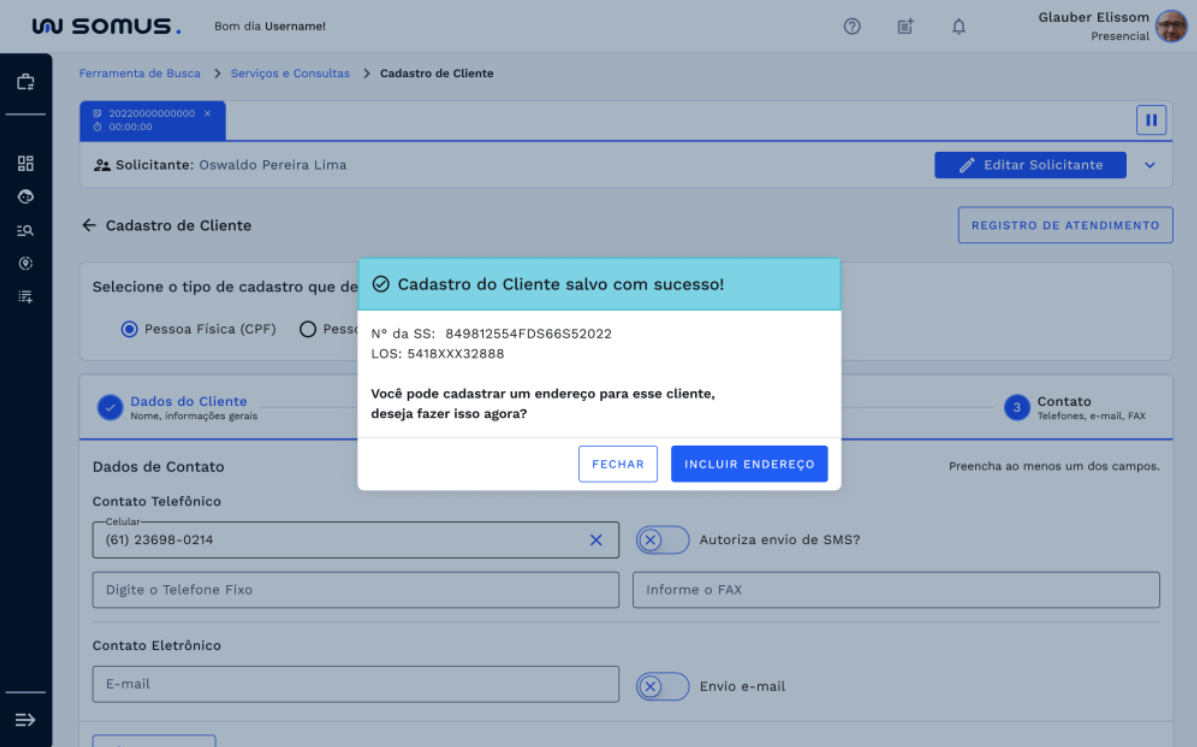Open Serviços e Consultas breadcrumb

(x=290, y=73)
